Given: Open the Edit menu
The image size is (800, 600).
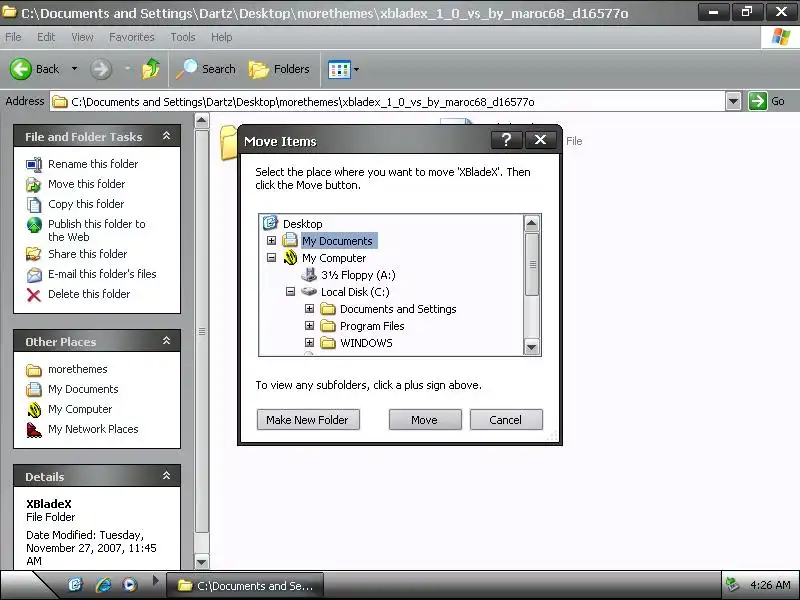Looking at the screenshot, I should pos(46,37).
